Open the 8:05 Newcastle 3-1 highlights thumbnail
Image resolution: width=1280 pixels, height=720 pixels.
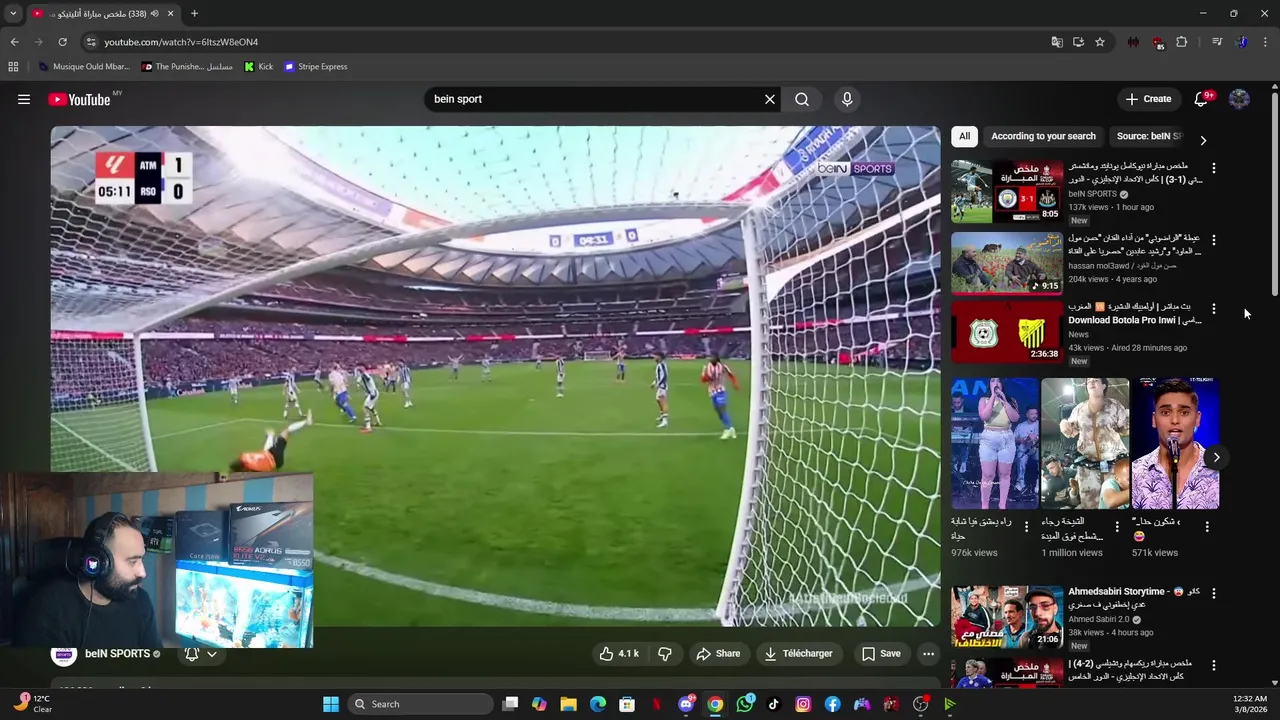click(x=1007, y=191)
